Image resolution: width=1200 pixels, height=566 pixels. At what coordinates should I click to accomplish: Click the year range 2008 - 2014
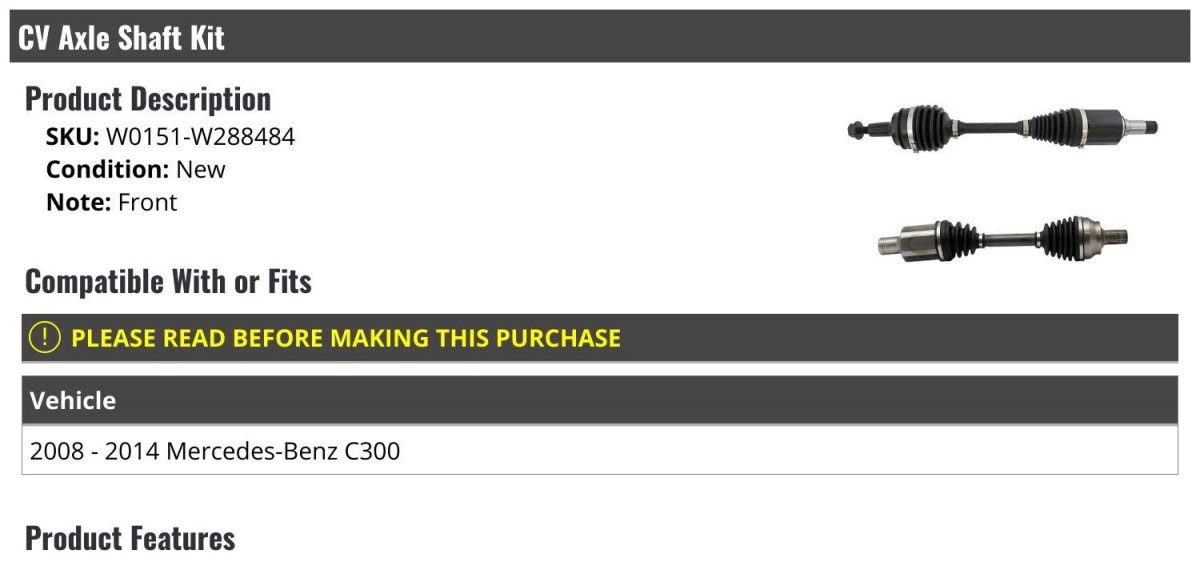[95, 451]
